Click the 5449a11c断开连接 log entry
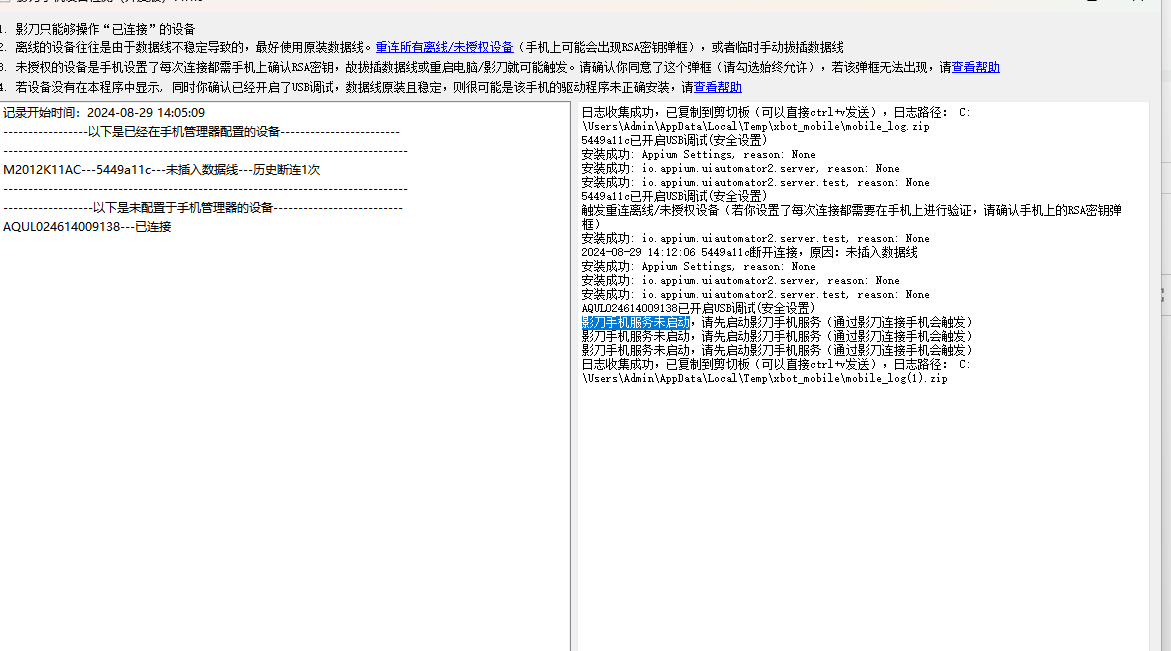Screen dimensions: 1171x651 (749, 252)
